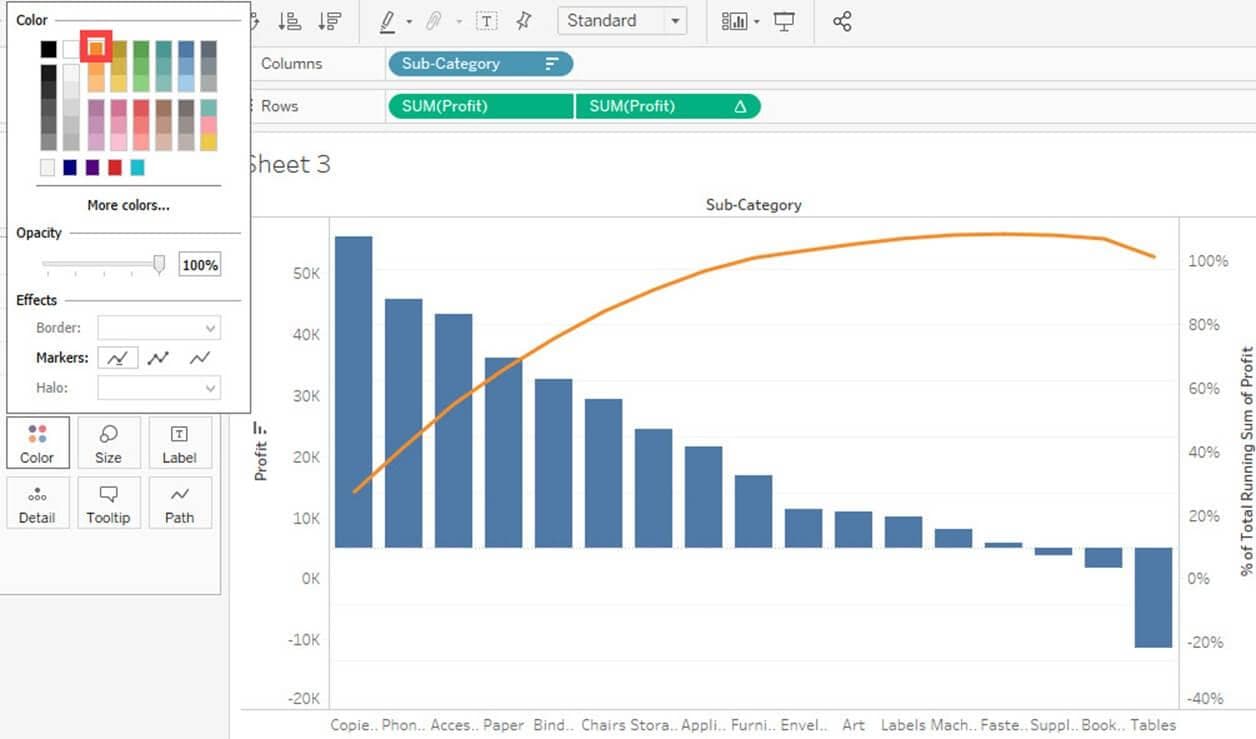1256x739 pixels.
Task: Click the second SUM(Profit) pill on Rows
Action: pos(668,105)
